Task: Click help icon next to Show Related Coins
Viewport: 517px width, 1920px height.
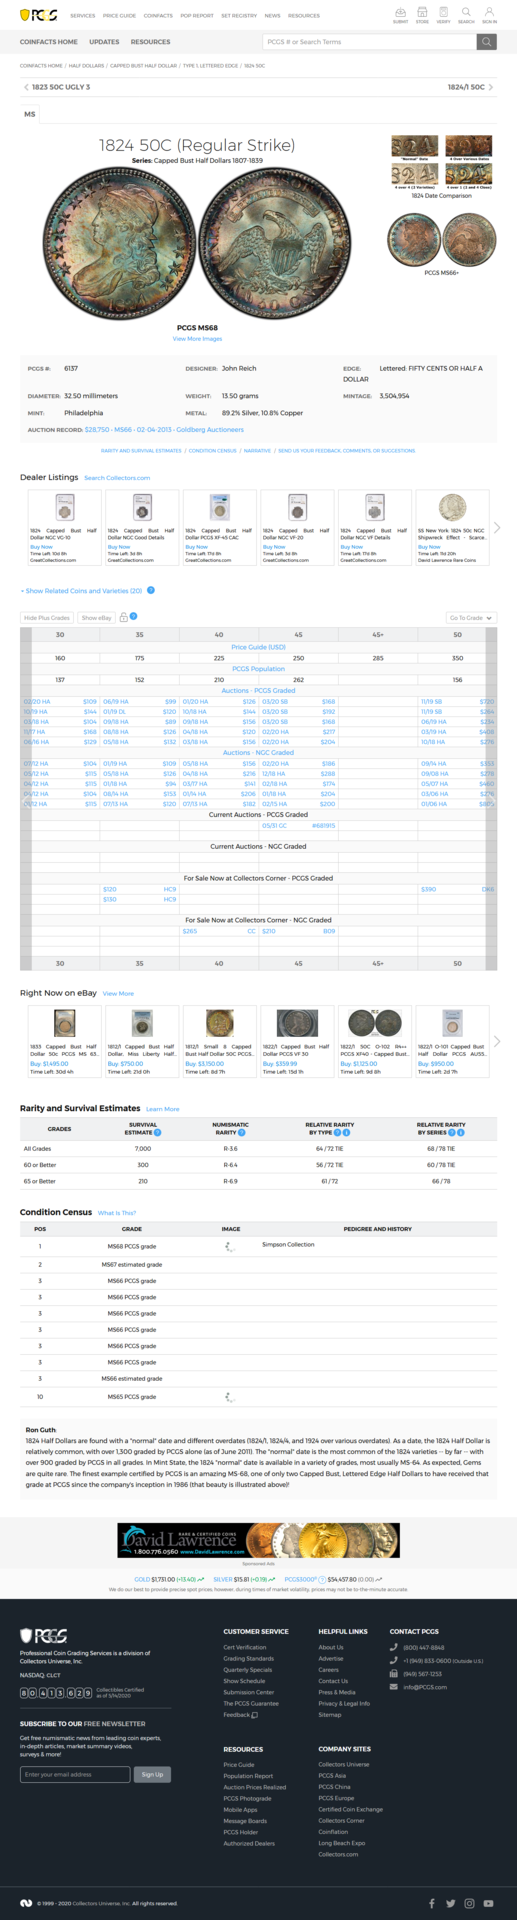Action: click(x=151, y=590)
